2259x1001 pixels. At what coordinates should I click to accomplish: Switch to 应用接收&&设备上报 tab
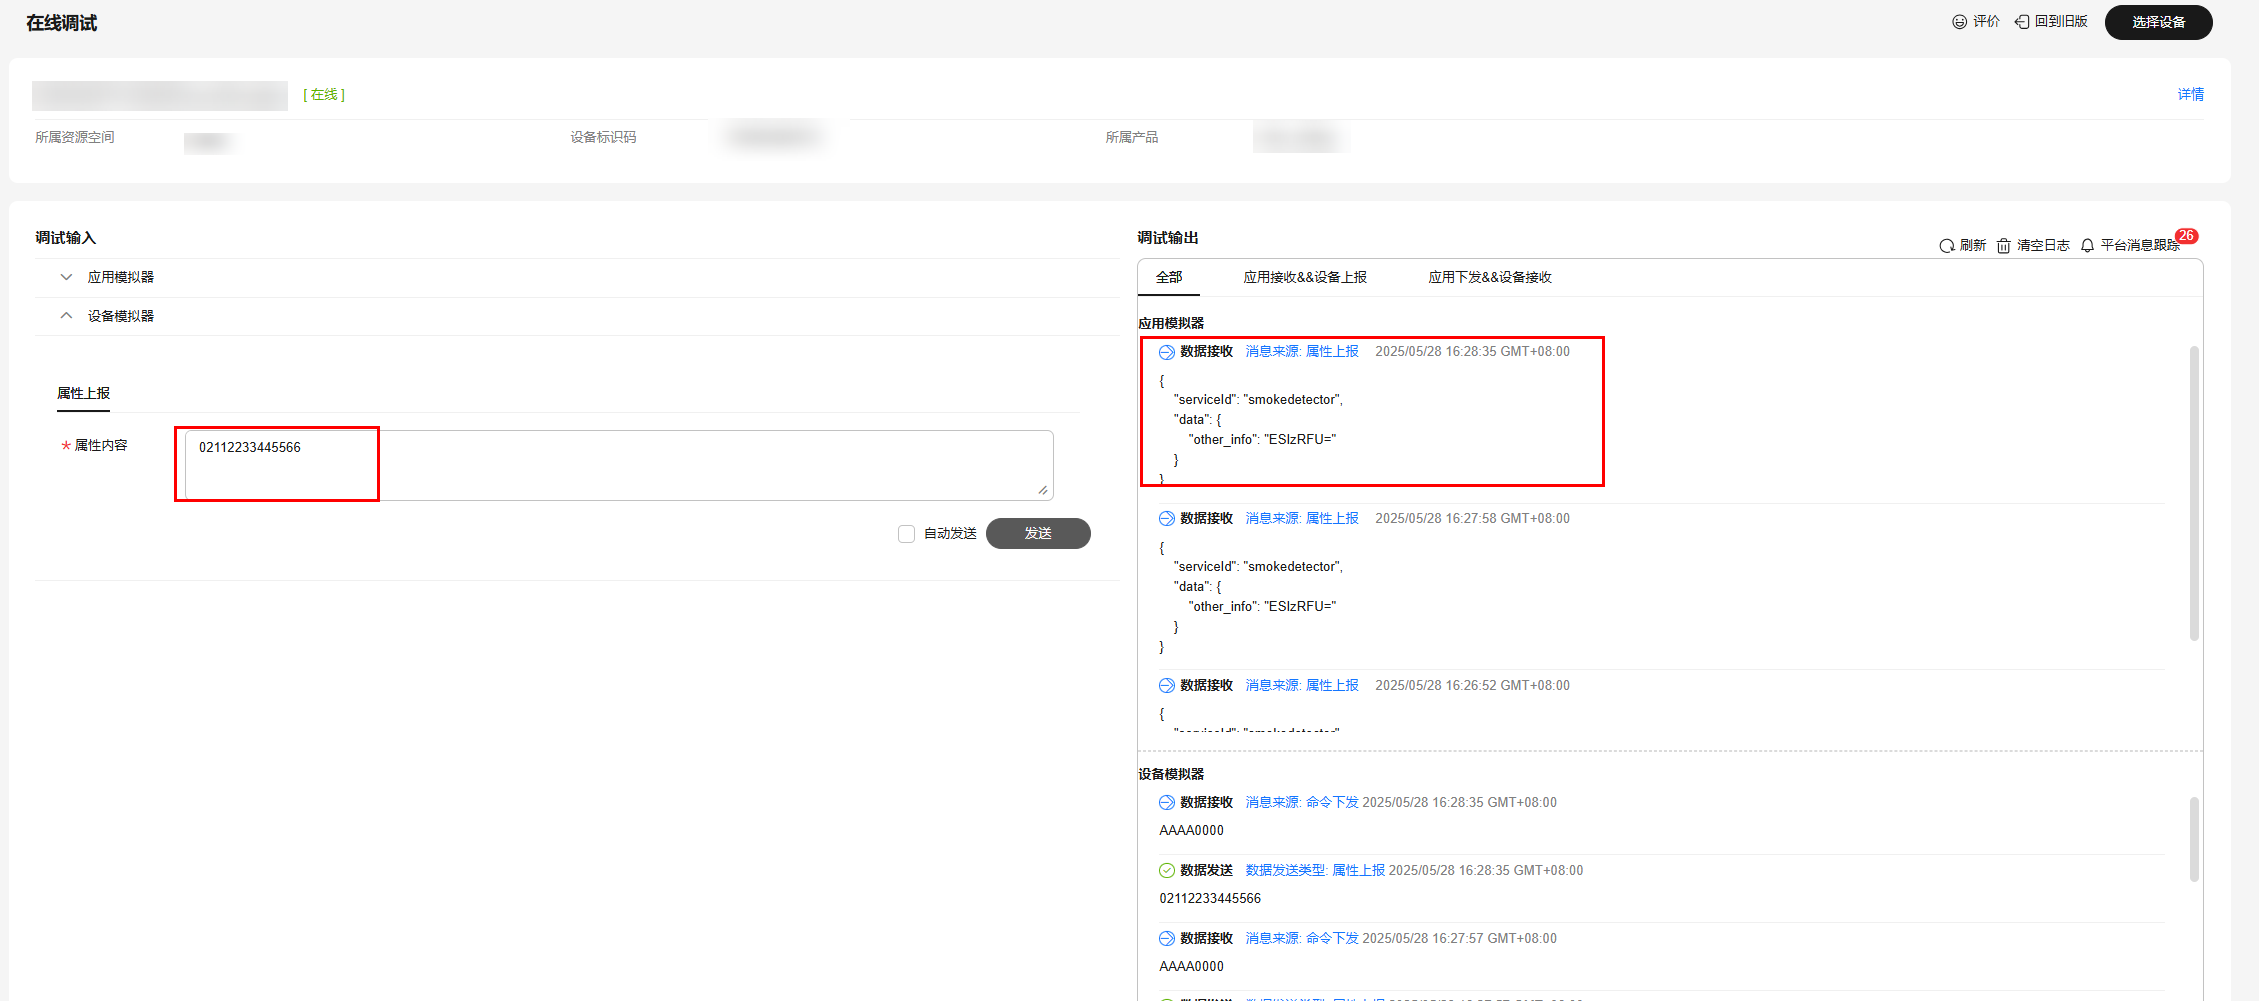click(1305, 277)
